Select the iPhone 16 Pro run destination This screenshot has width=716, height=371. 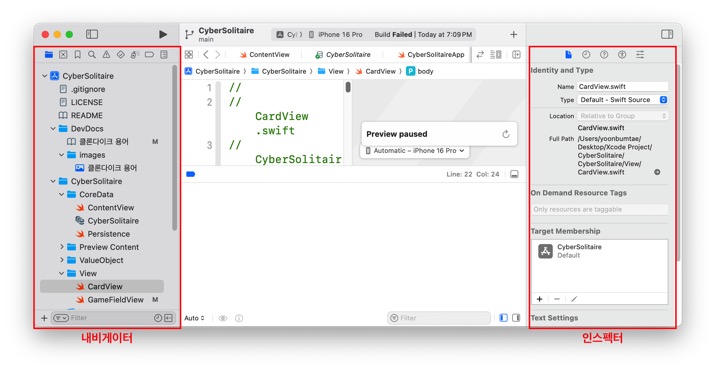335,34
